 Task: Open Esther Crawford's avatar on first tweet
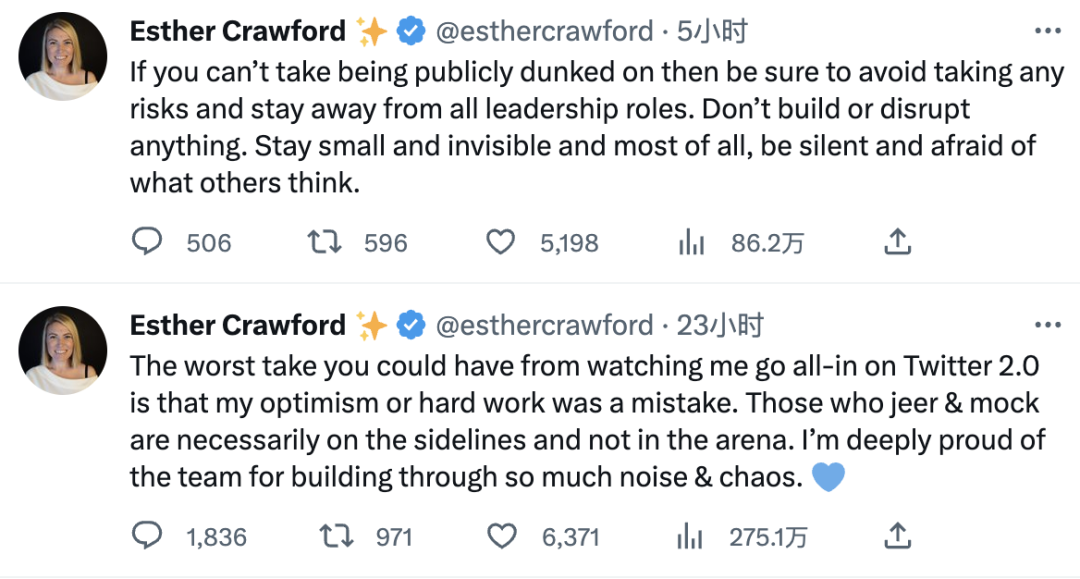[x=63, y=56]
